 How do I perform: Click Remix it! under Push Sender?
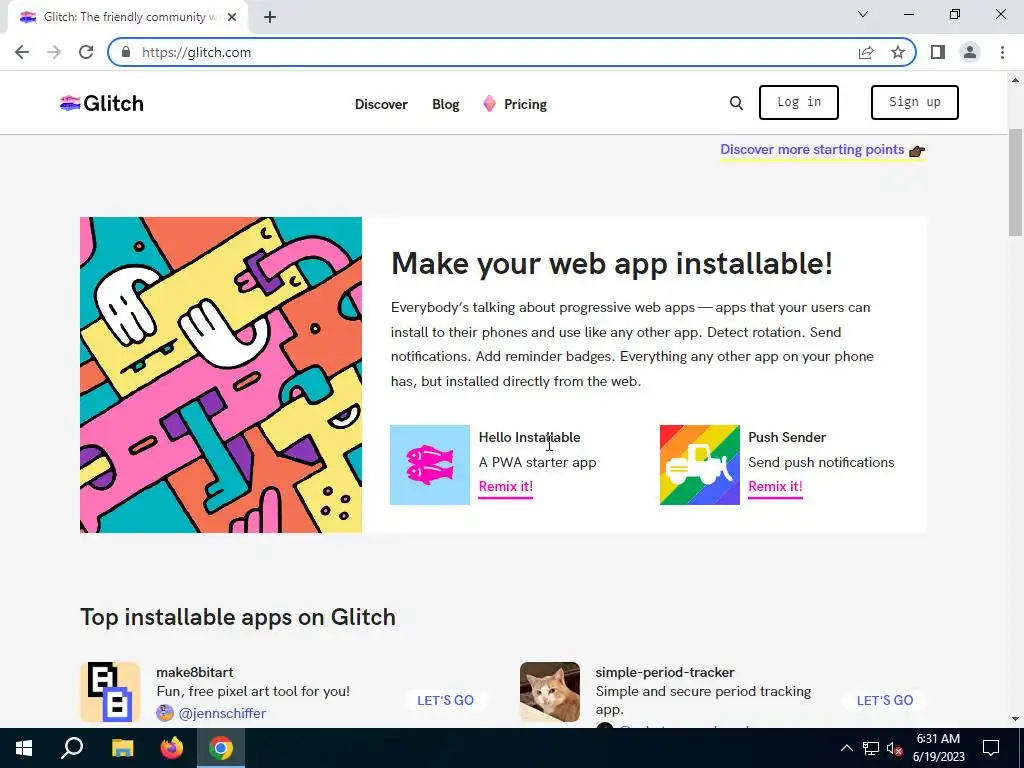click(x=775, y=487)
